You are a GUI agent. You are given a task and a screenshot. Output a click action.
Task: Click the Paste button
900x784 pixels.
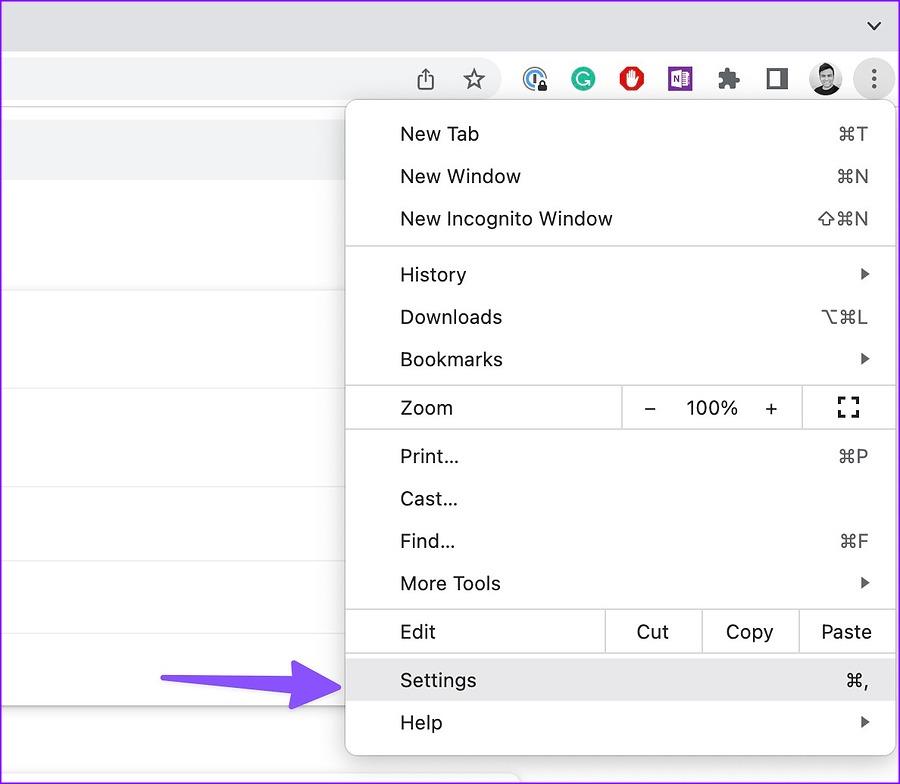(x=846, y=631)
